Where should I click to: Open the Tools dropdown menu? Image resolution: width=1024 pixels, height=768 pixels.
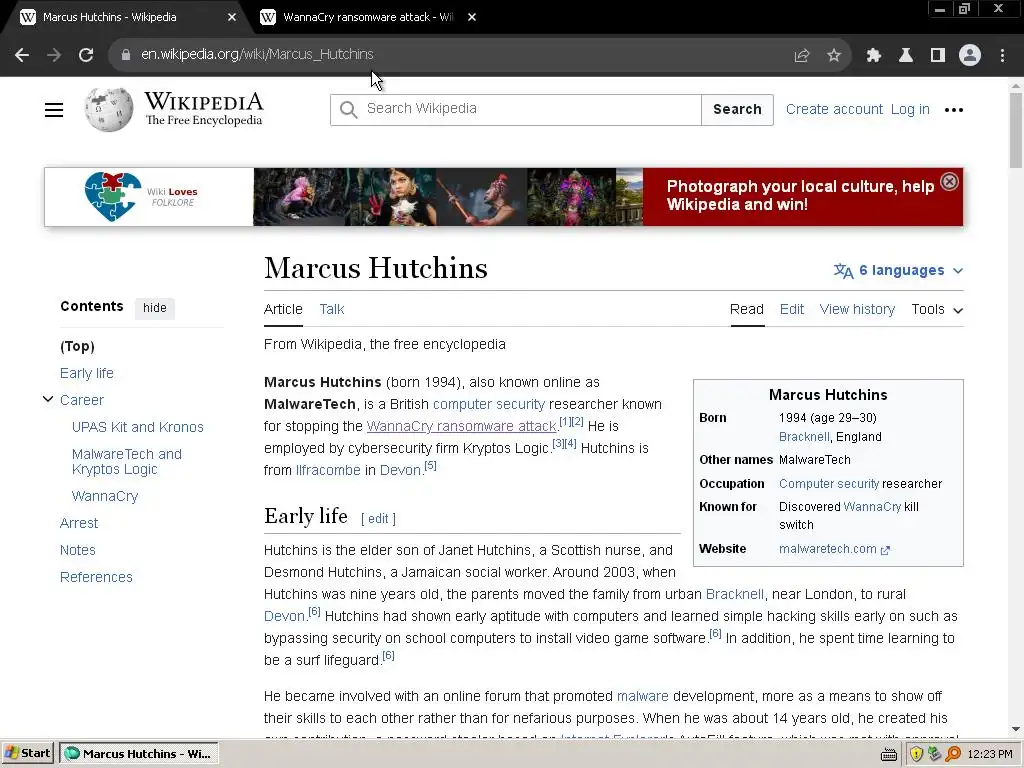point(937,310)
